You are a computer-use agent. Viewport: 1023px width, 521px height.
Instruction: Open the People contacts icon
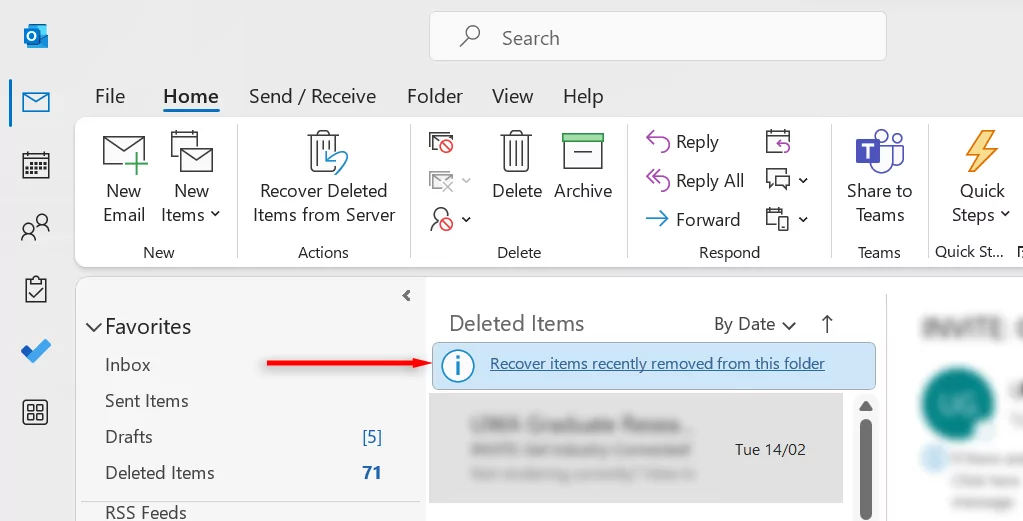coord(36,231)
